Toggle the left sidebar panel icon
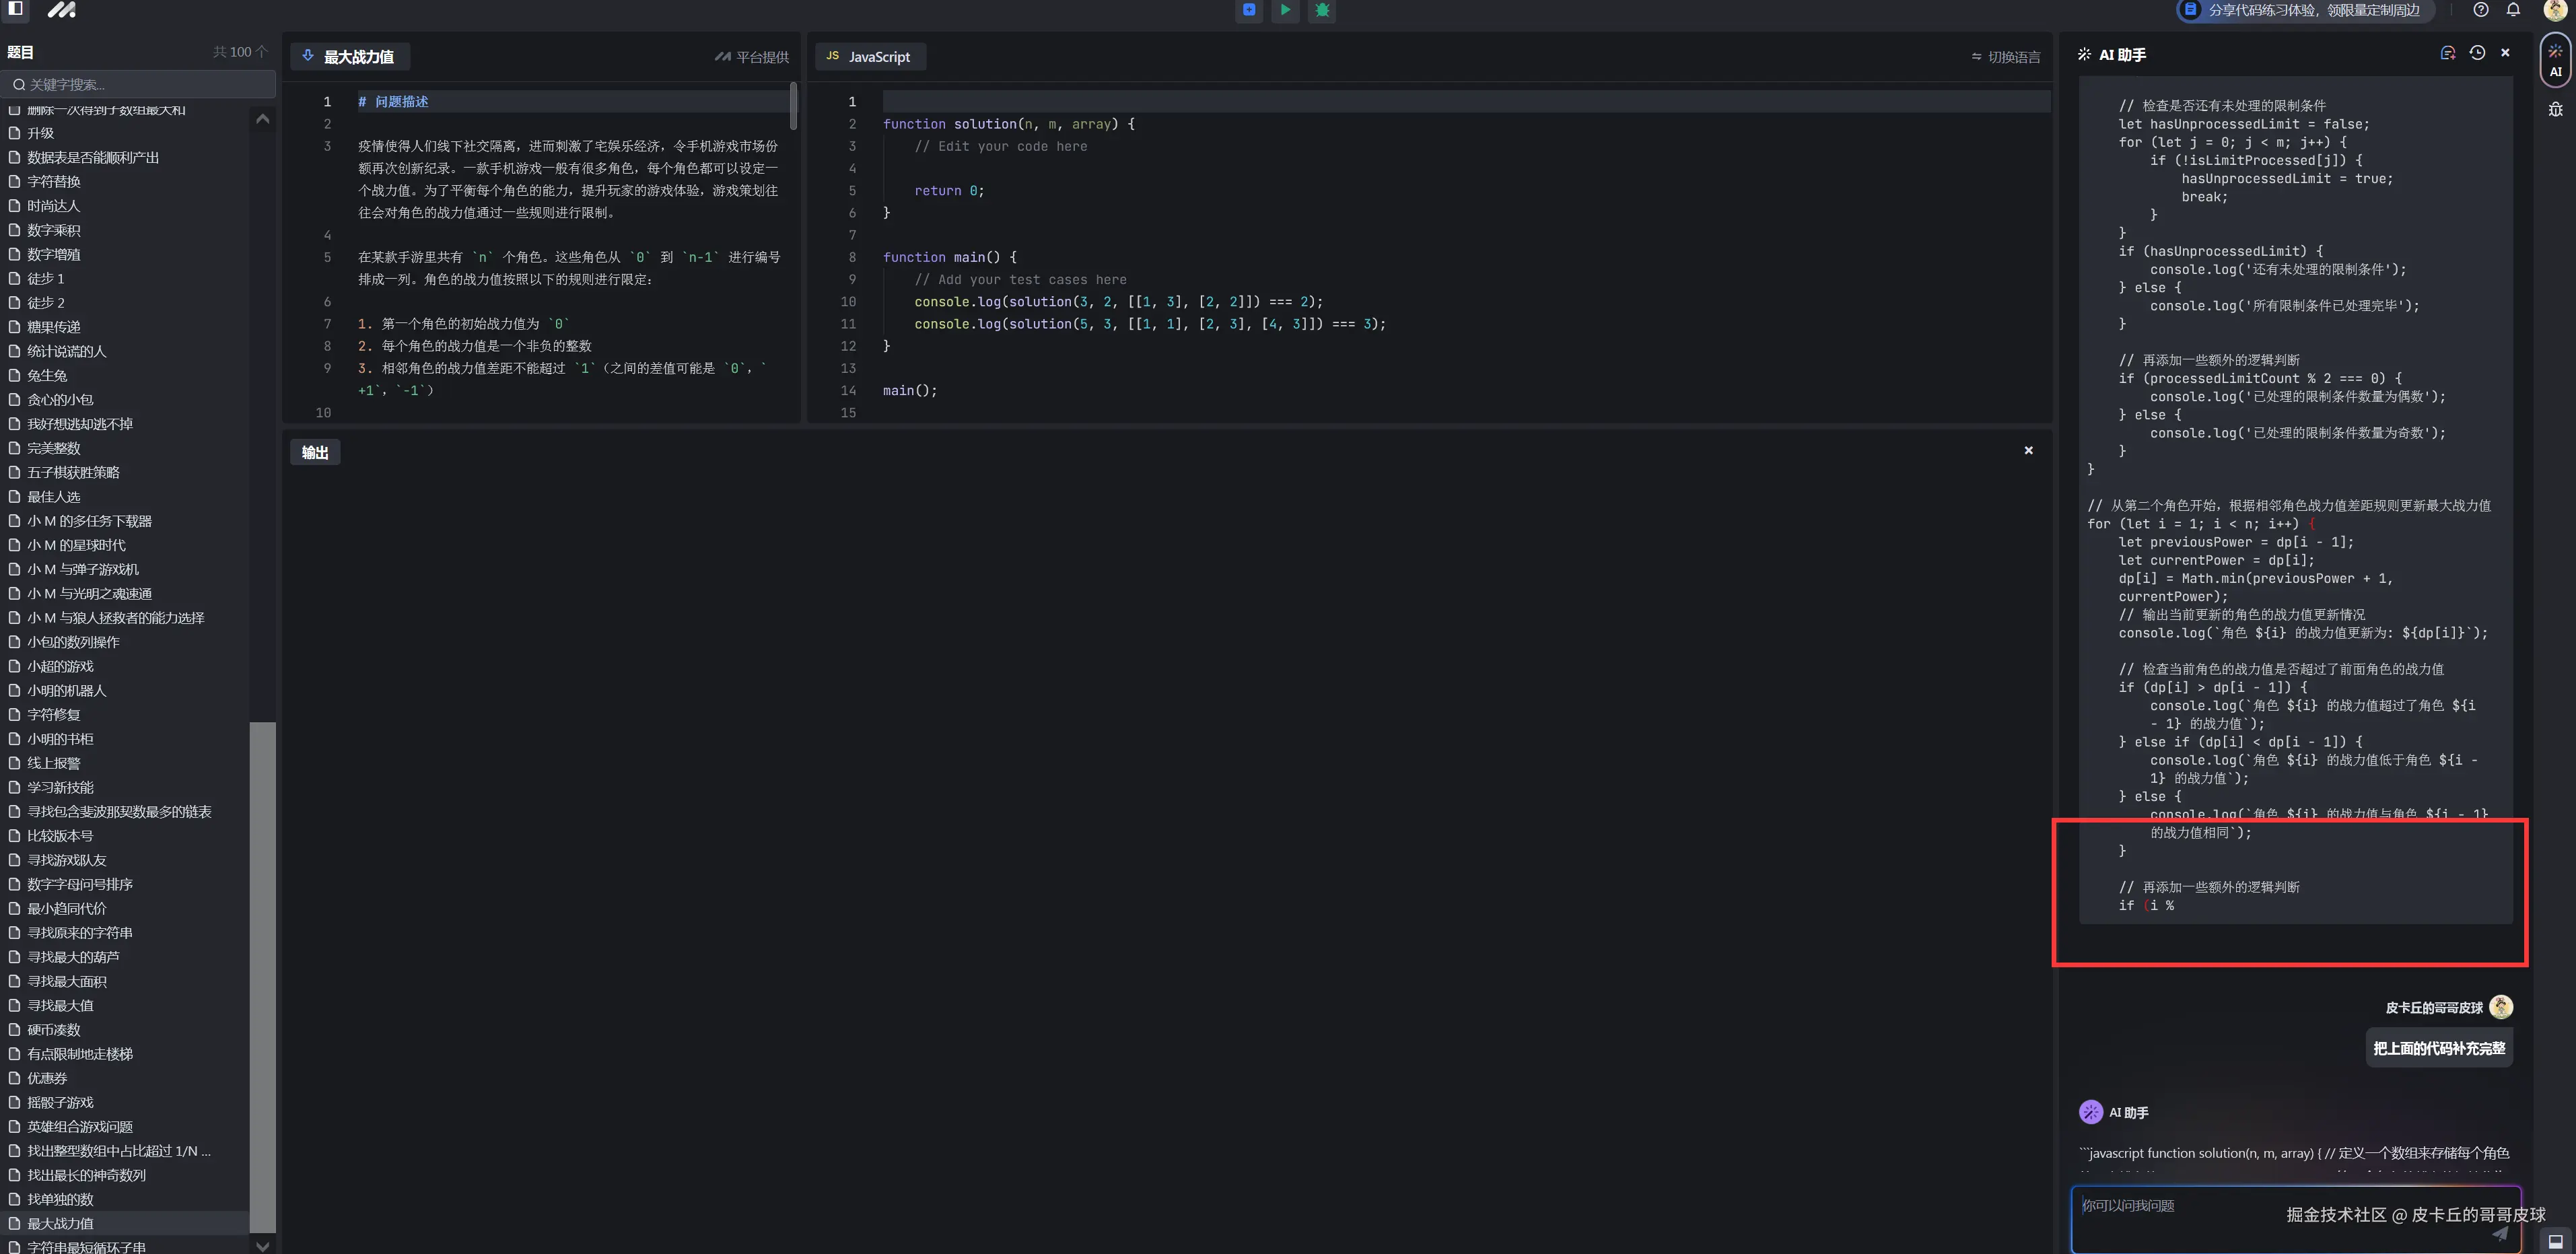The height and width of the screenshot is (1254, 2576). coord(15,9)
